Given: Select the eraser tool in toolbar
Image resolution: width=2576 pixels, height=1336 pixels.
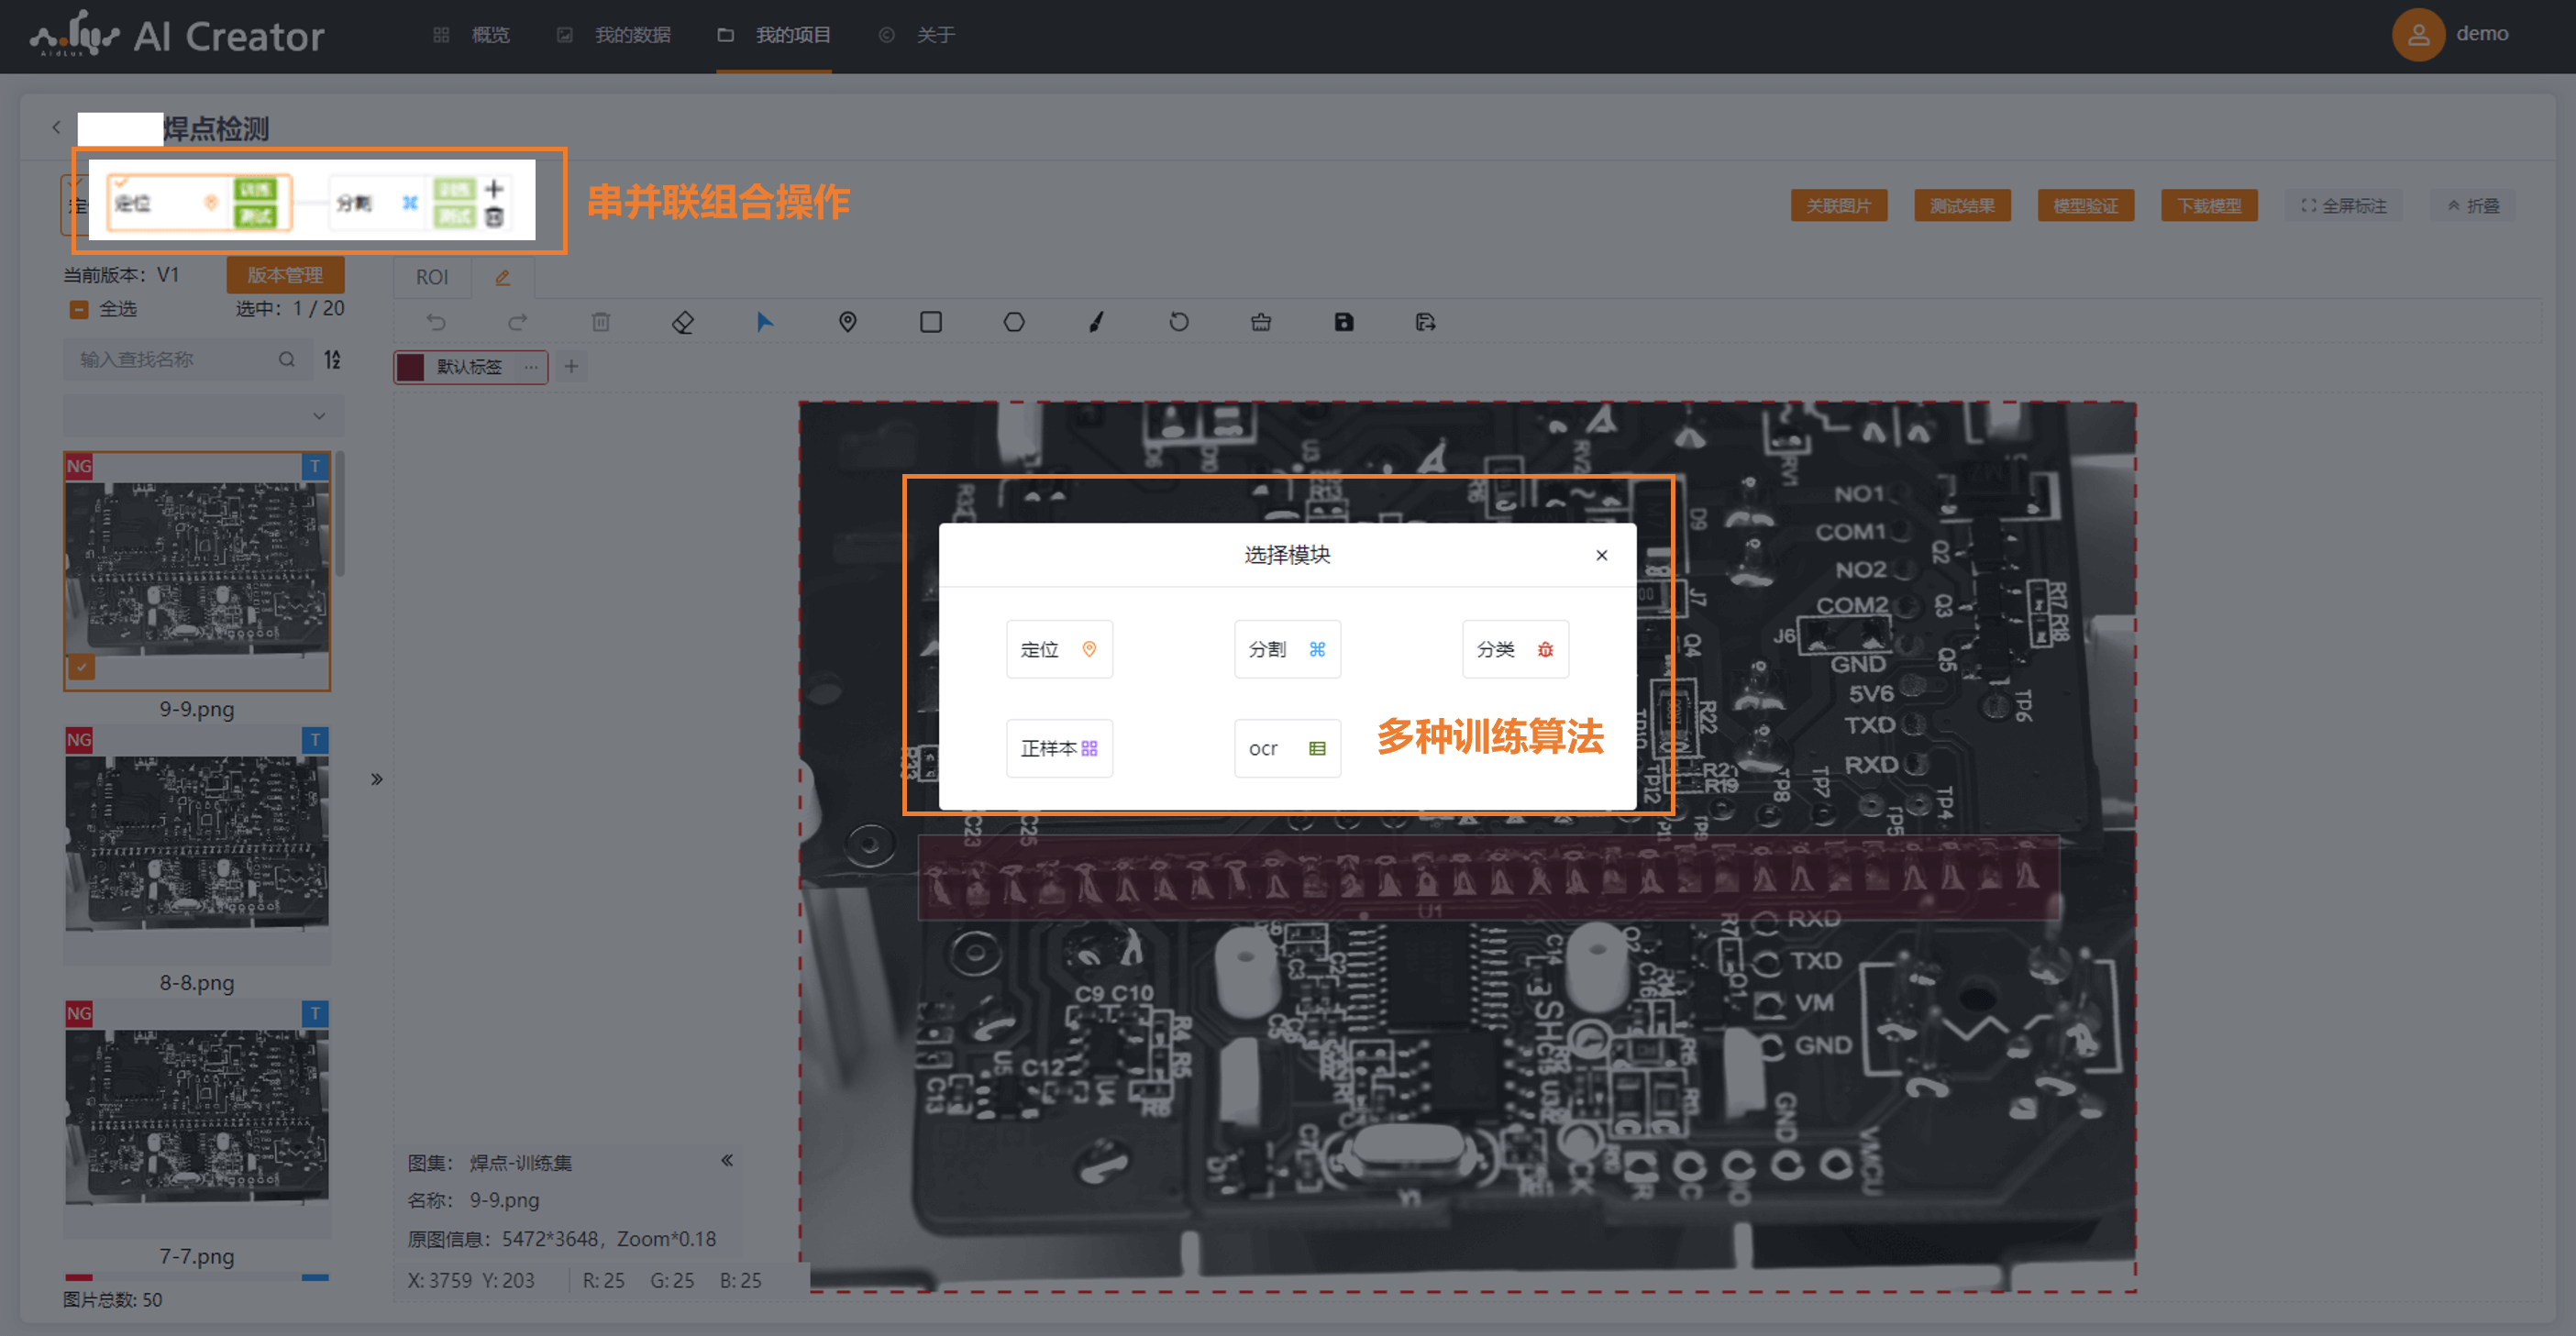Looking at the screenshot, I should pyautogui.click(x=683, y=322).
